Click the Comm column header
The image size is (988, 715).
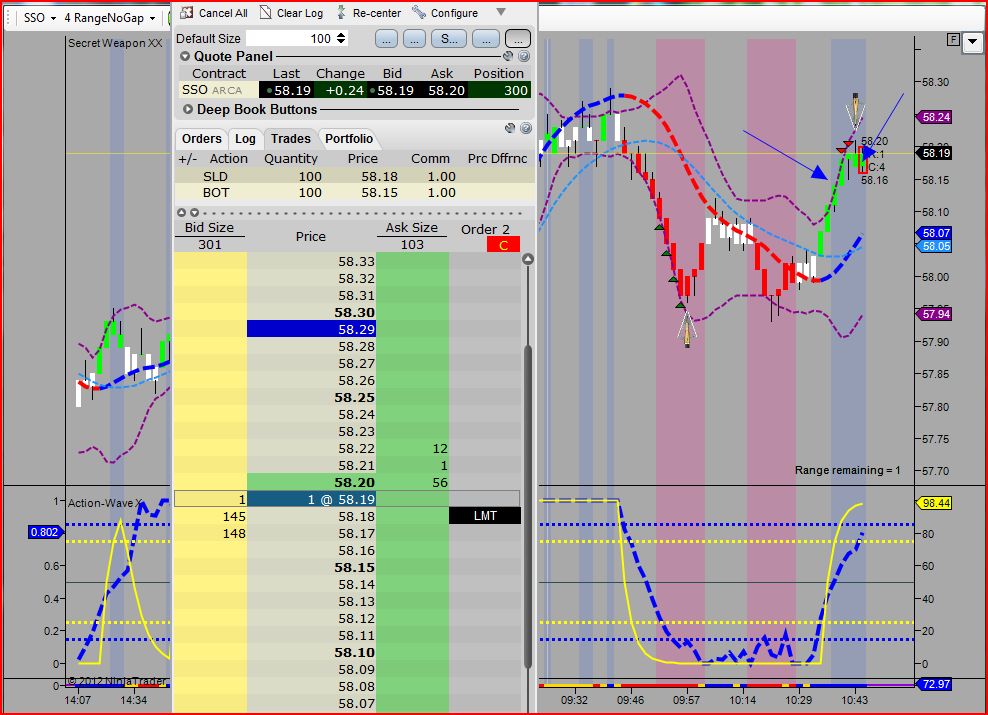(x=430, y=159)
